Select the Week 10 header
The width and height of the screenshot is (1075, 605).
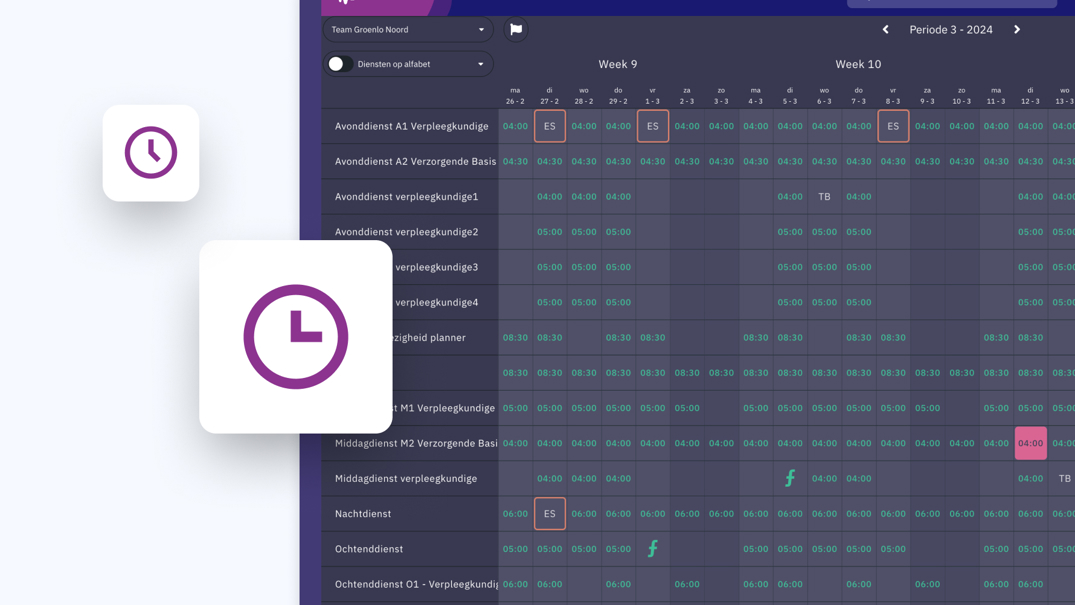click(858, 64)
